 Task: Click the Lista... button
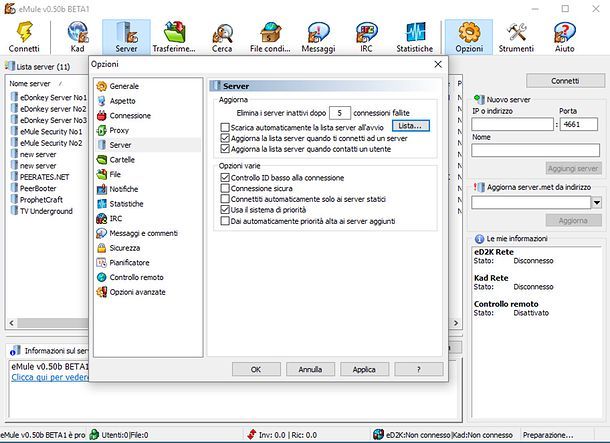tap(410, 126)
